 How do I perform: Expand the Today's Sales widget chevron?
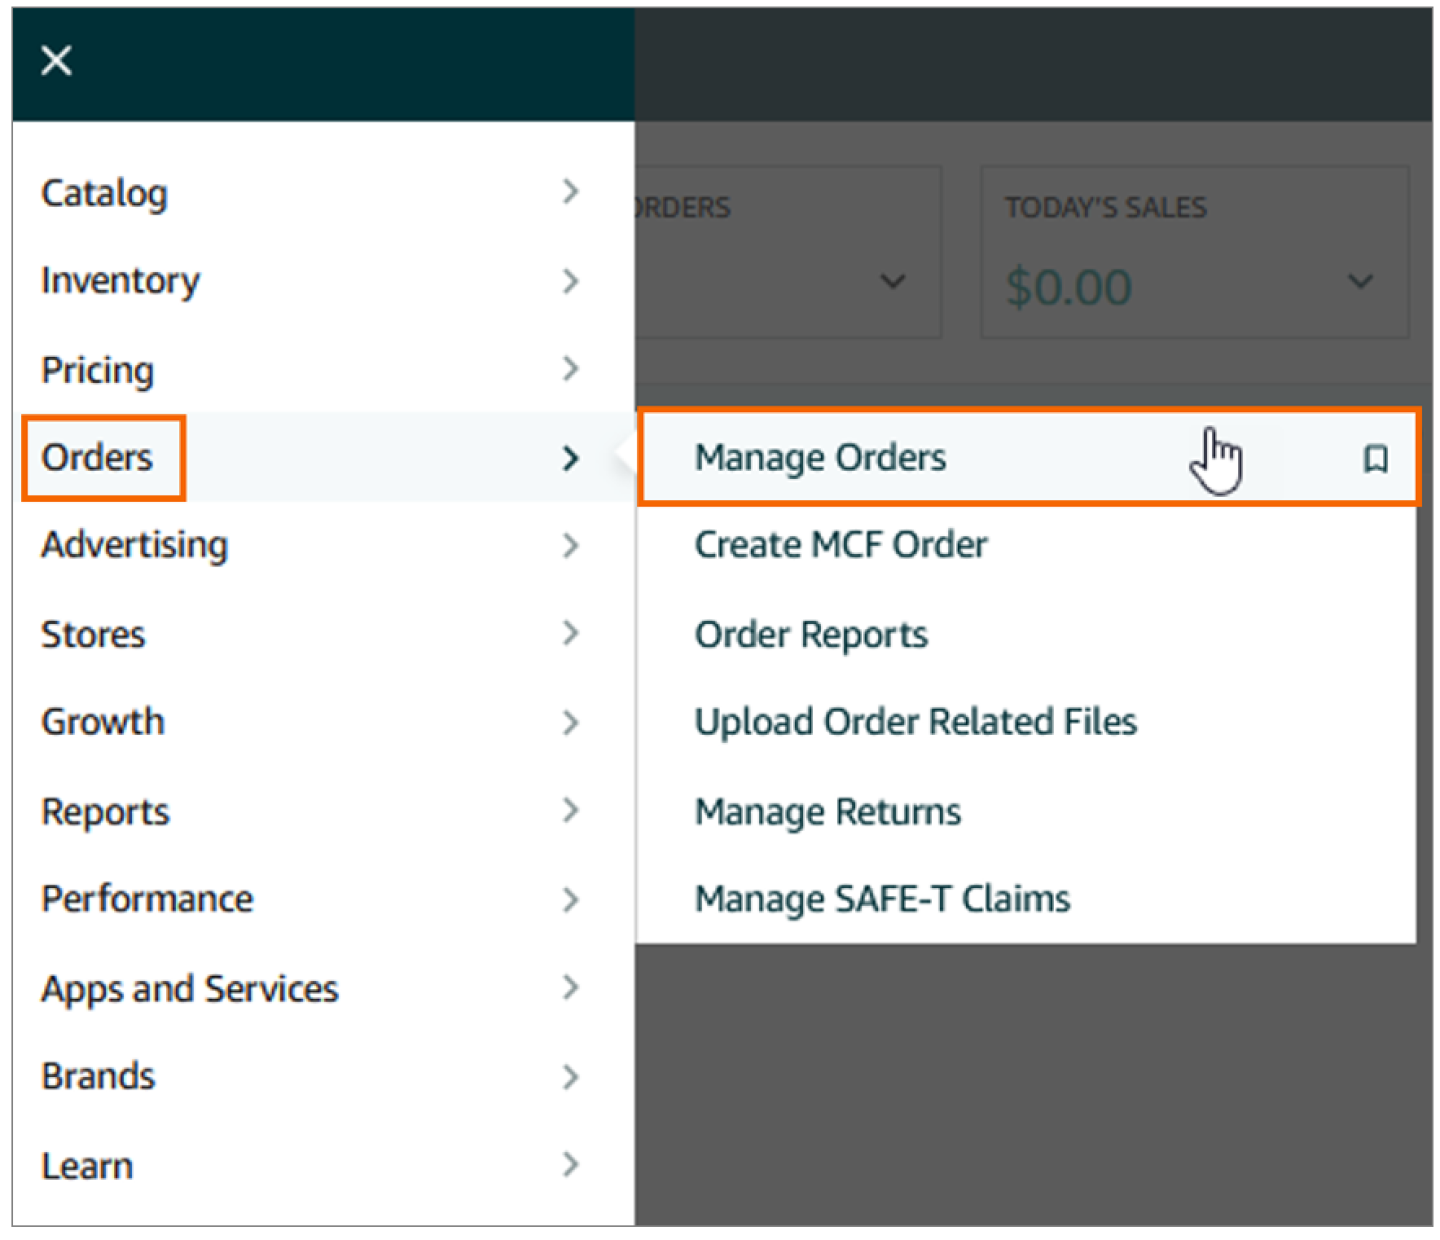(x=1360, y=282)
